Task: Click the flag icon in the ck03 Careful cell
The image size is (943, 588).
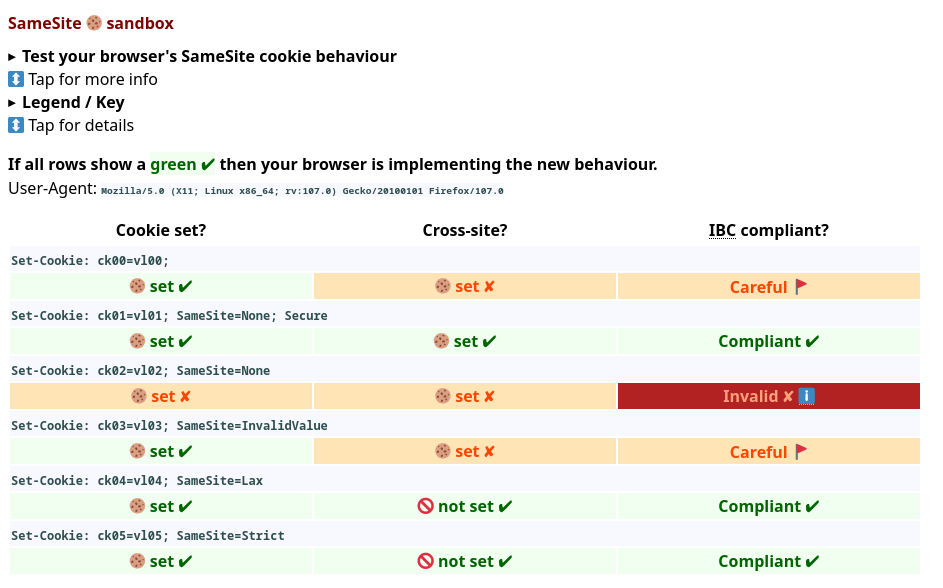Action: click(x=800, y=451)
